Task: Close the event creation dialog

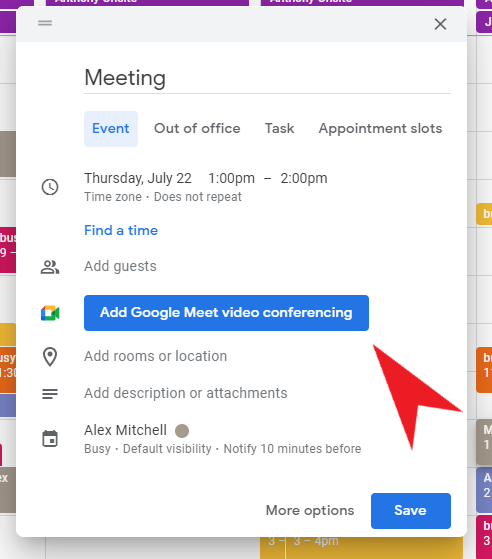Action: [x=440, y=24]
